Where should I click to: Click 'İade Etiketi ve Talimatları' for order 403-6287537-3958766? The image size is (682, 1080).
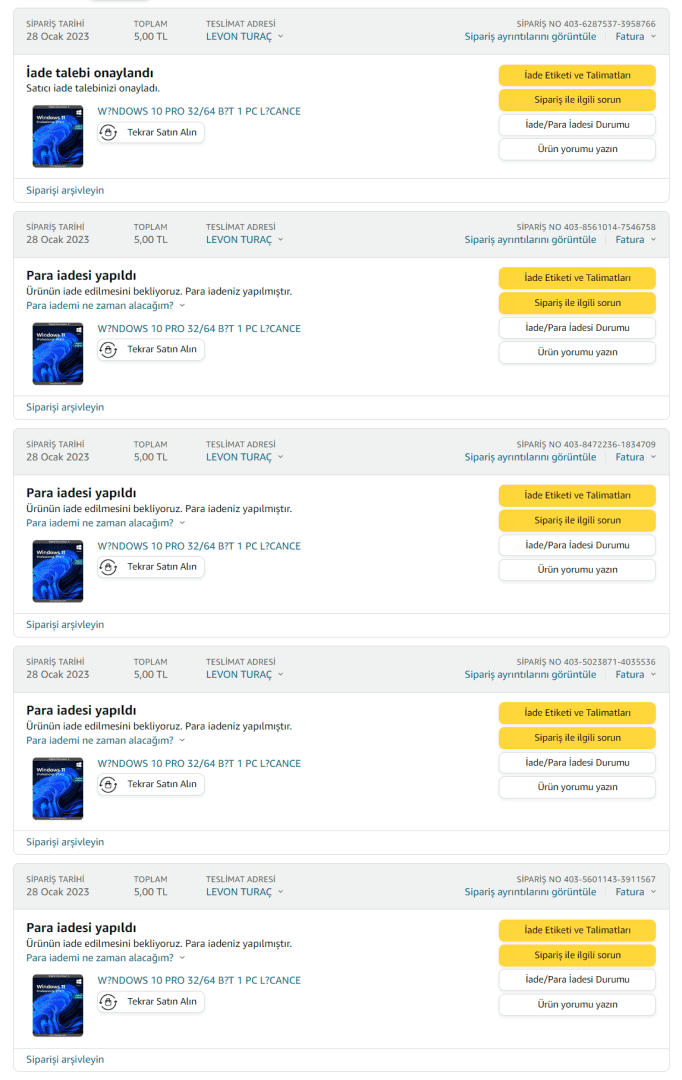[x=577, y=75]
